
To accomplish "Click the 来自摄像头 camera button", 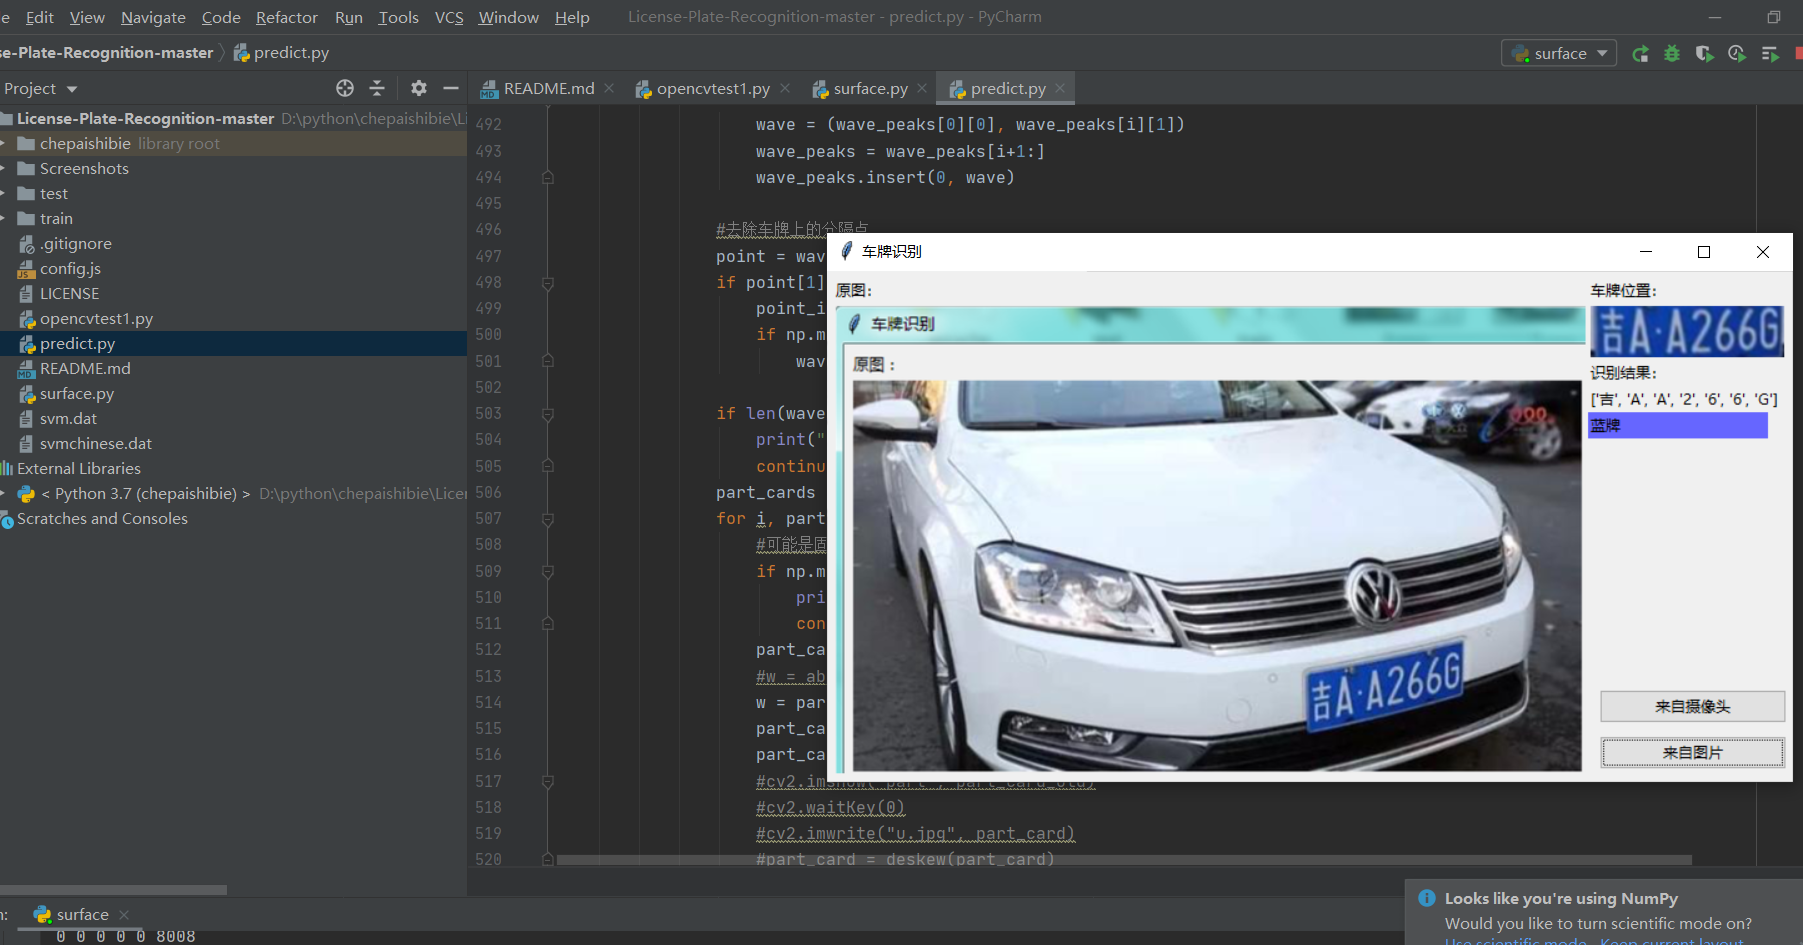I will coord(1692,706).
